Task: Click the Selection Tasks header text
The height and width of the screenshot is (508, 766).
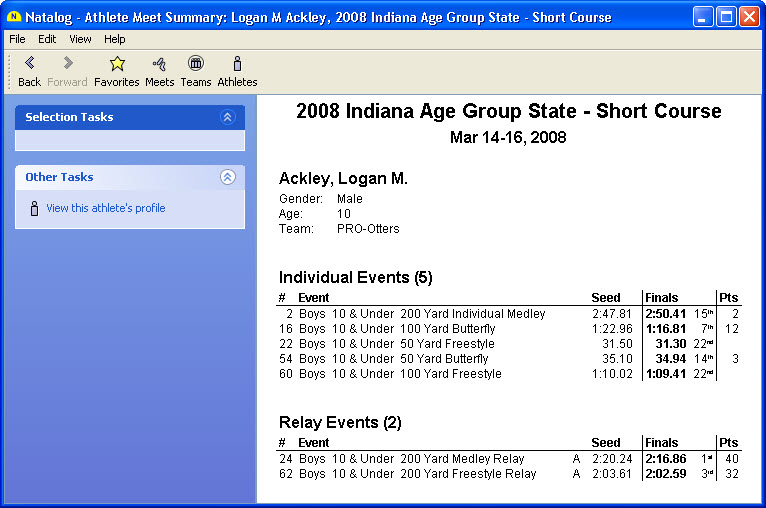Action: tap(69, 117)
